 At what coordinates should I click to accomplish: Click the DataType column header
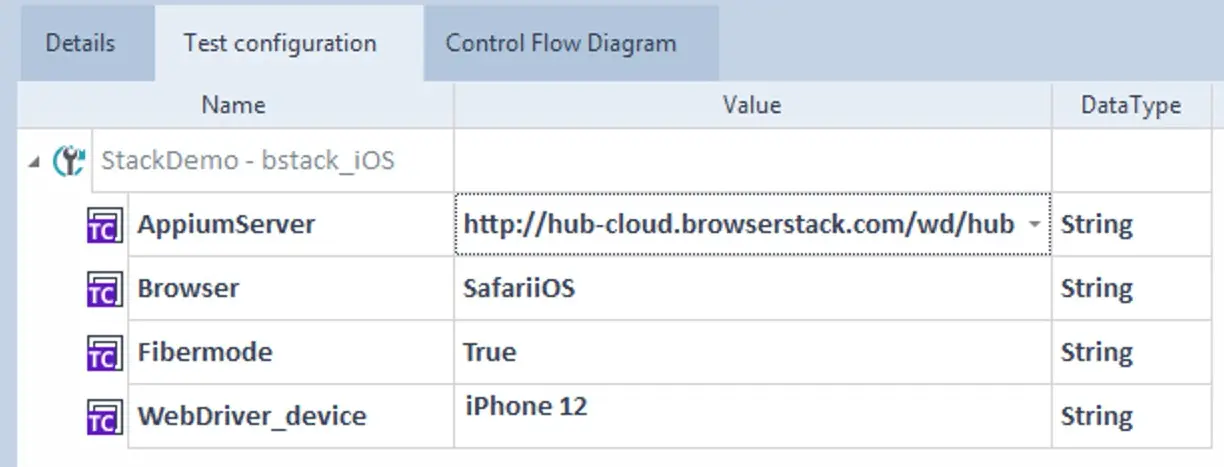pos(1131,105)
